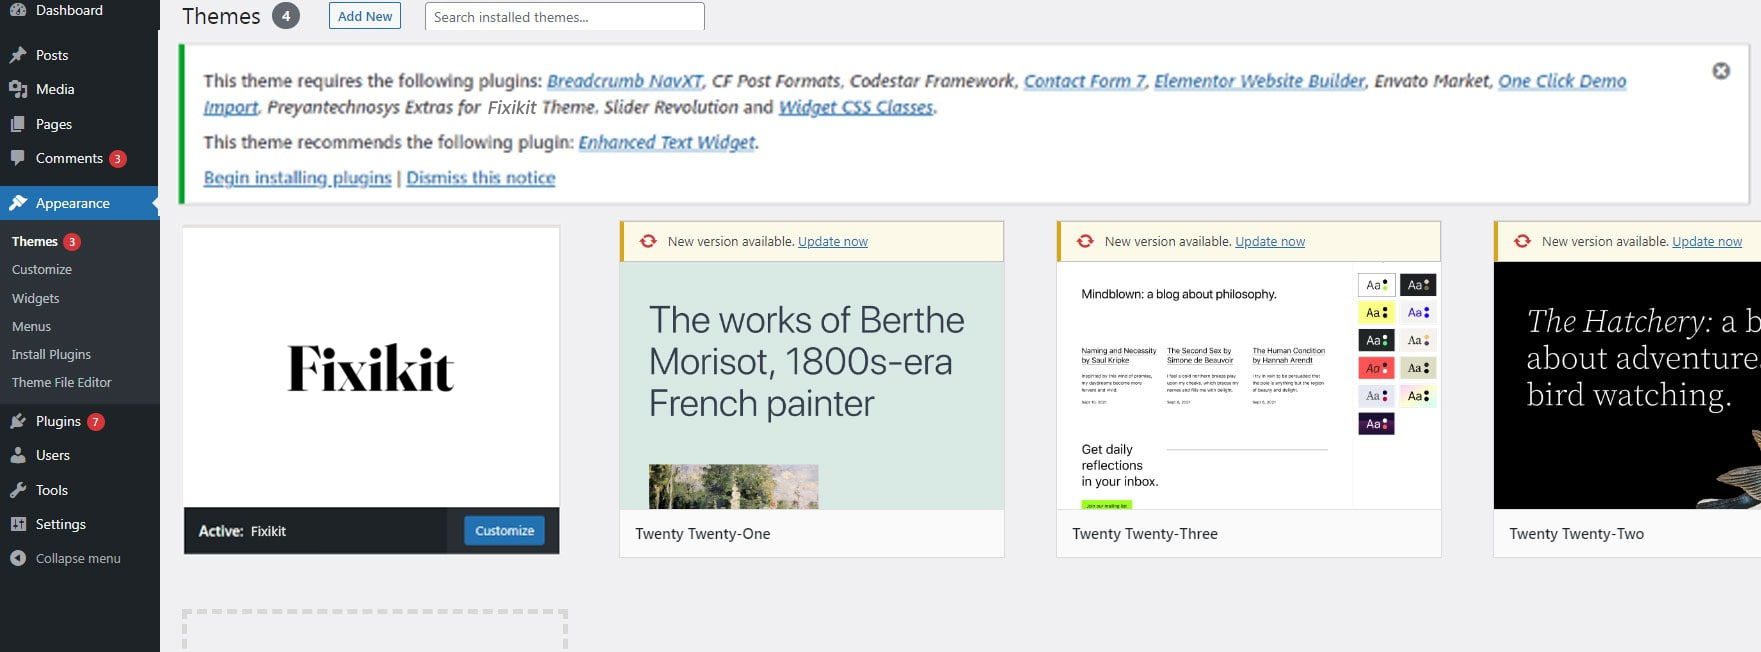1761x652 pixels.
Task: Open Menus under Appearance
Action: (31, 326)
